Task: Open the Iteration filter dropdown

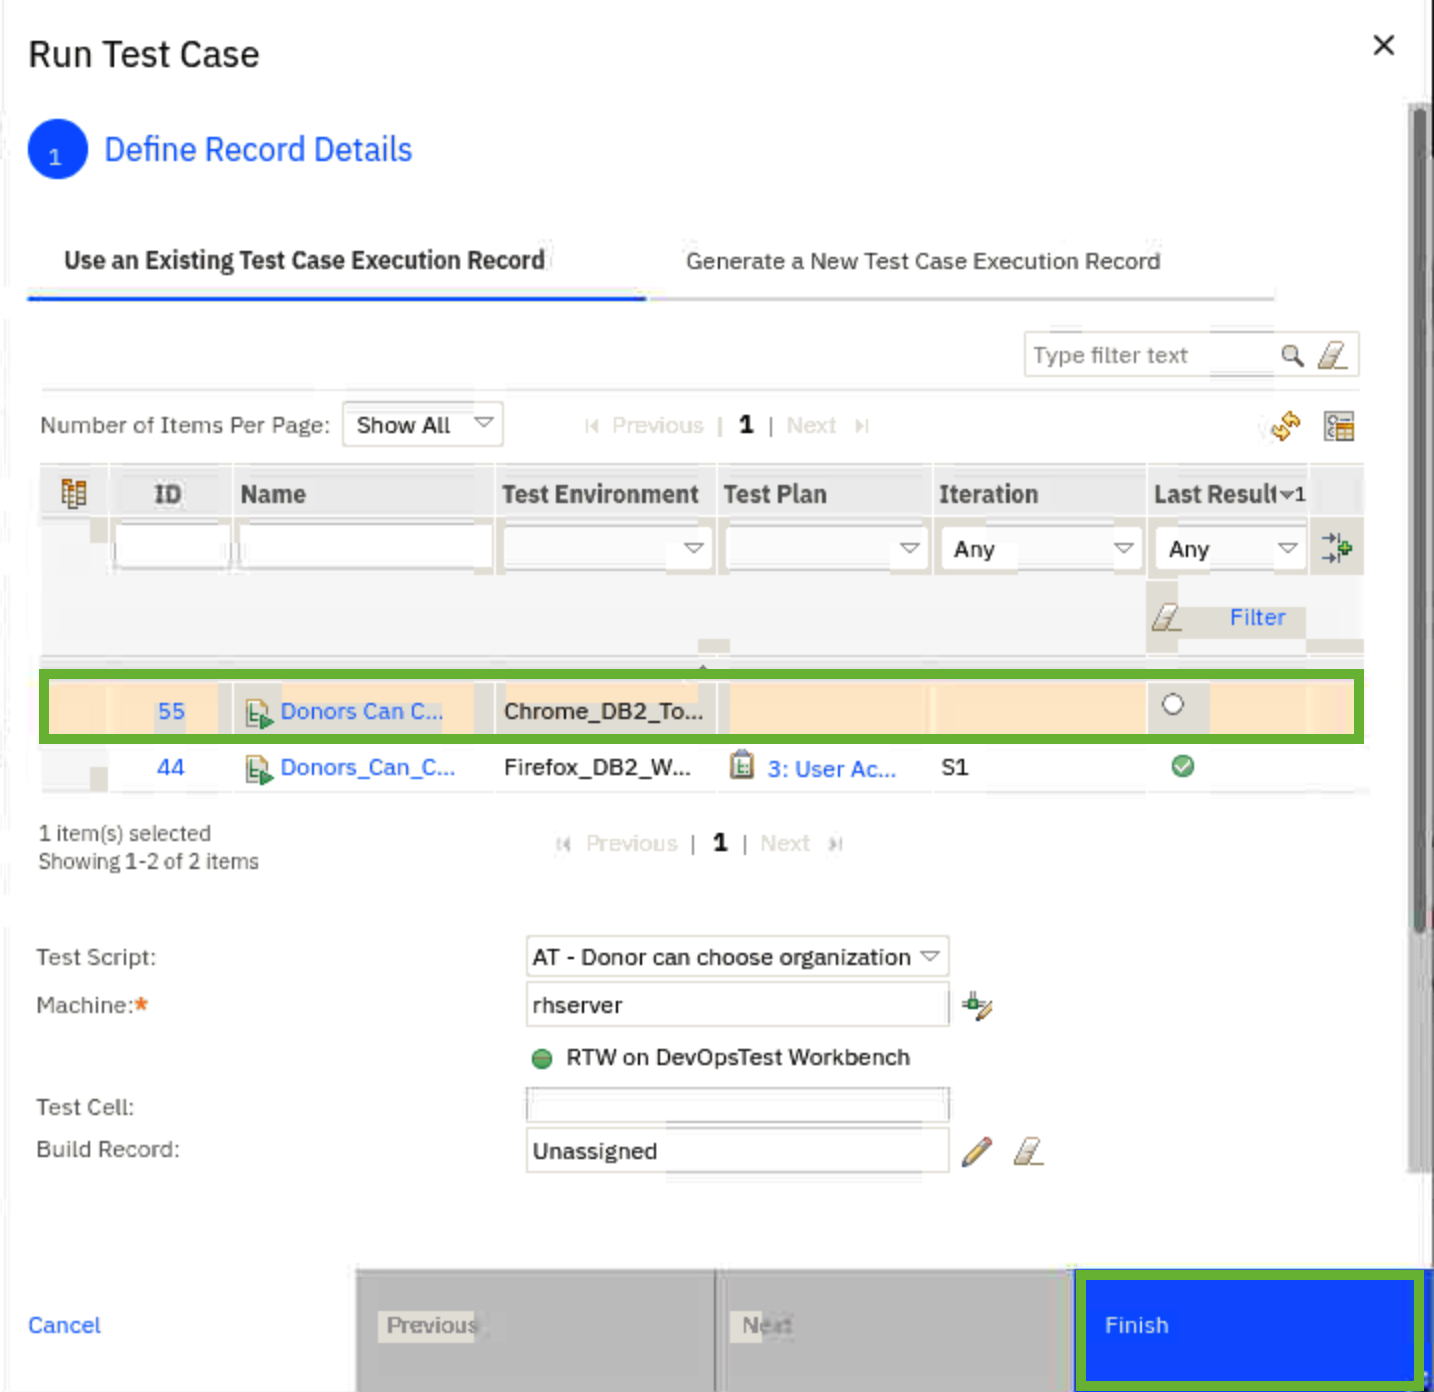Action: [x=1123, y=548]
